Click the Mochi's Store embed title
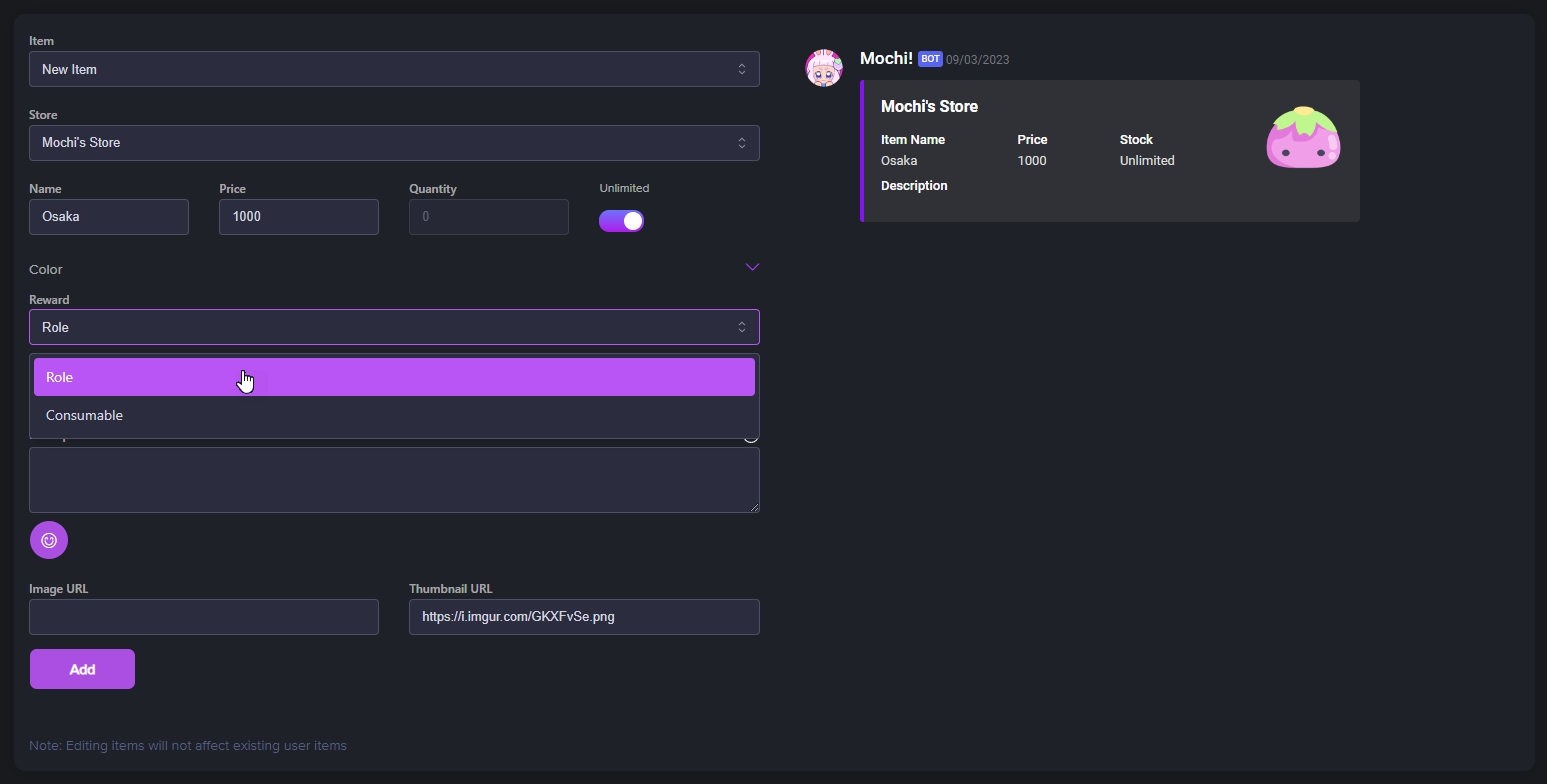The height and width of the screenshot is (784, 1547). coord(929,106)
